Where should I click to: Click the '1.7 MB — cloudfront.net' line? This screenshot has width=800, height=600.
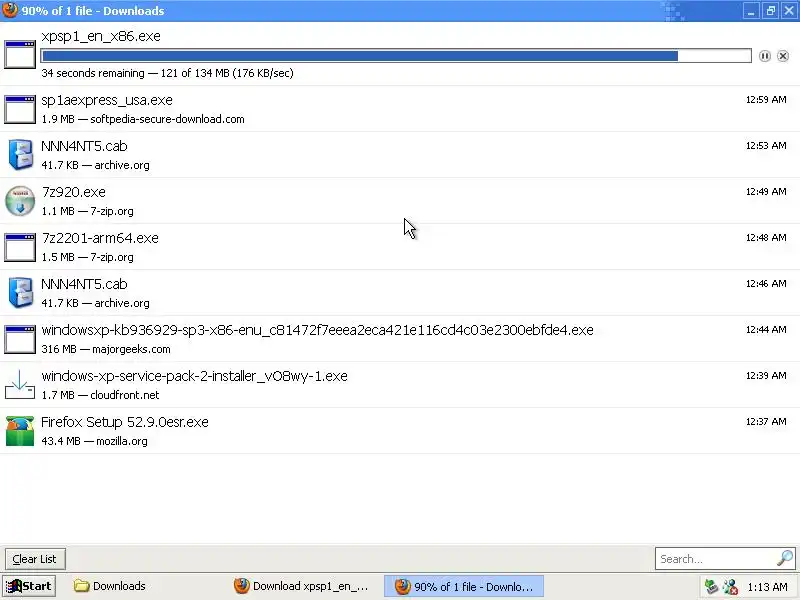(101, 395)
